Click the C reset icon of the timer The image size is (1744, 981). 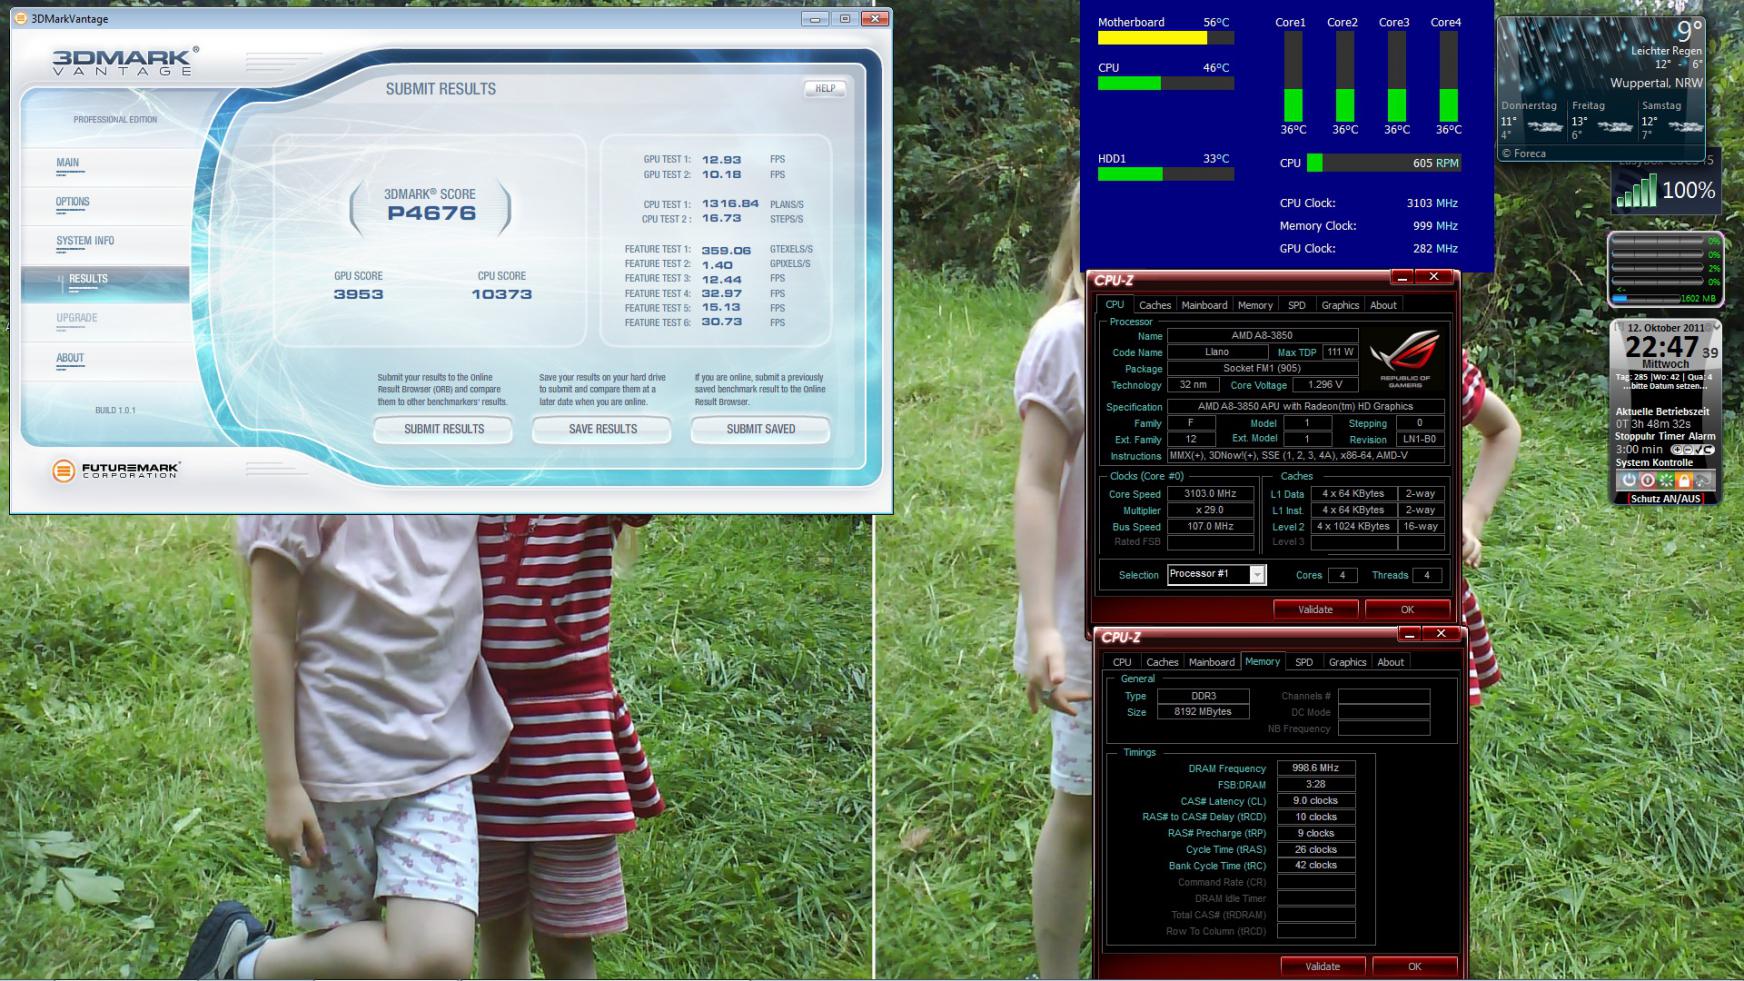point(1708,449)
